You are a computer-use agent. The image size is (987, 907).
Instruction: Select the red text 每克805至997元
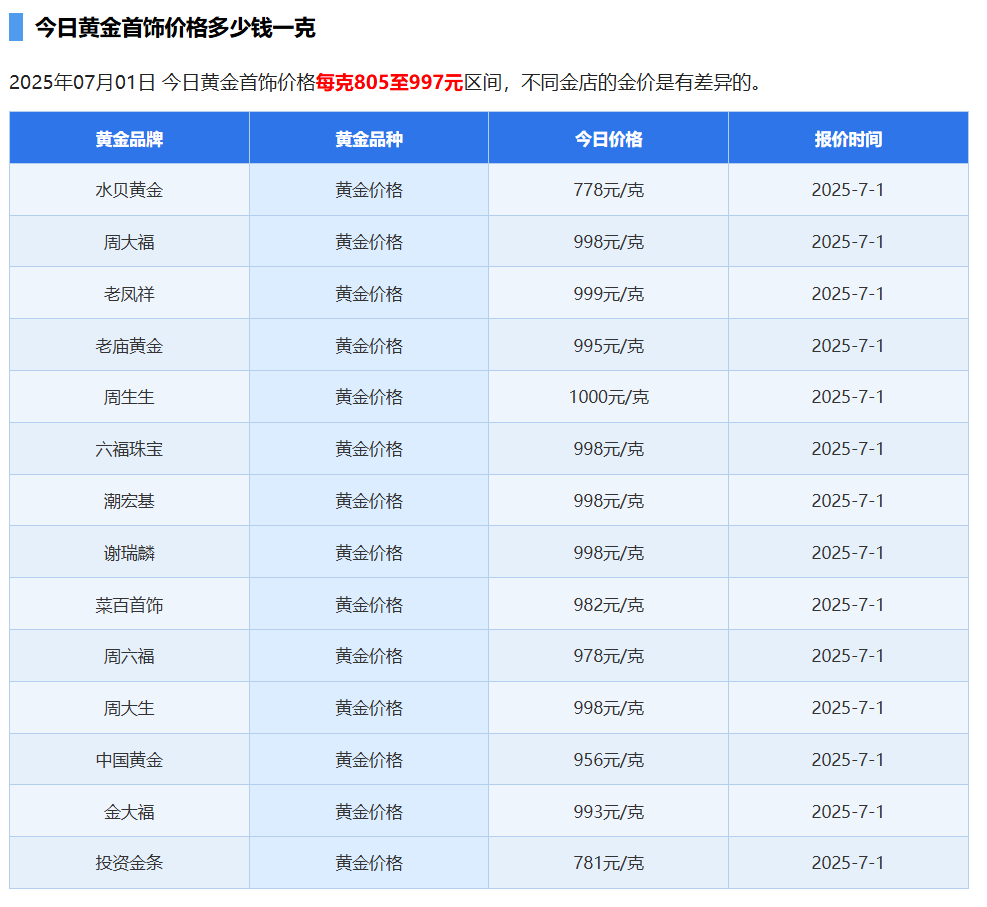click(x=390, y=82)
